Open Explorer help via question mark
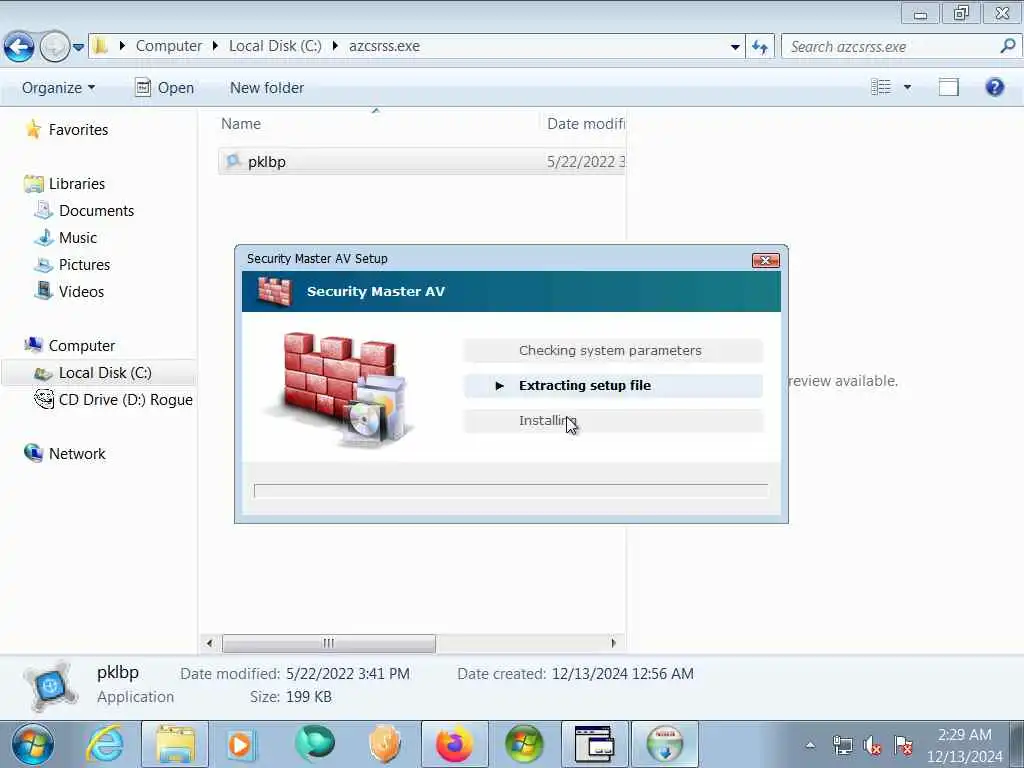Viewport: 1024px width, 768px height. click(994, 87)
